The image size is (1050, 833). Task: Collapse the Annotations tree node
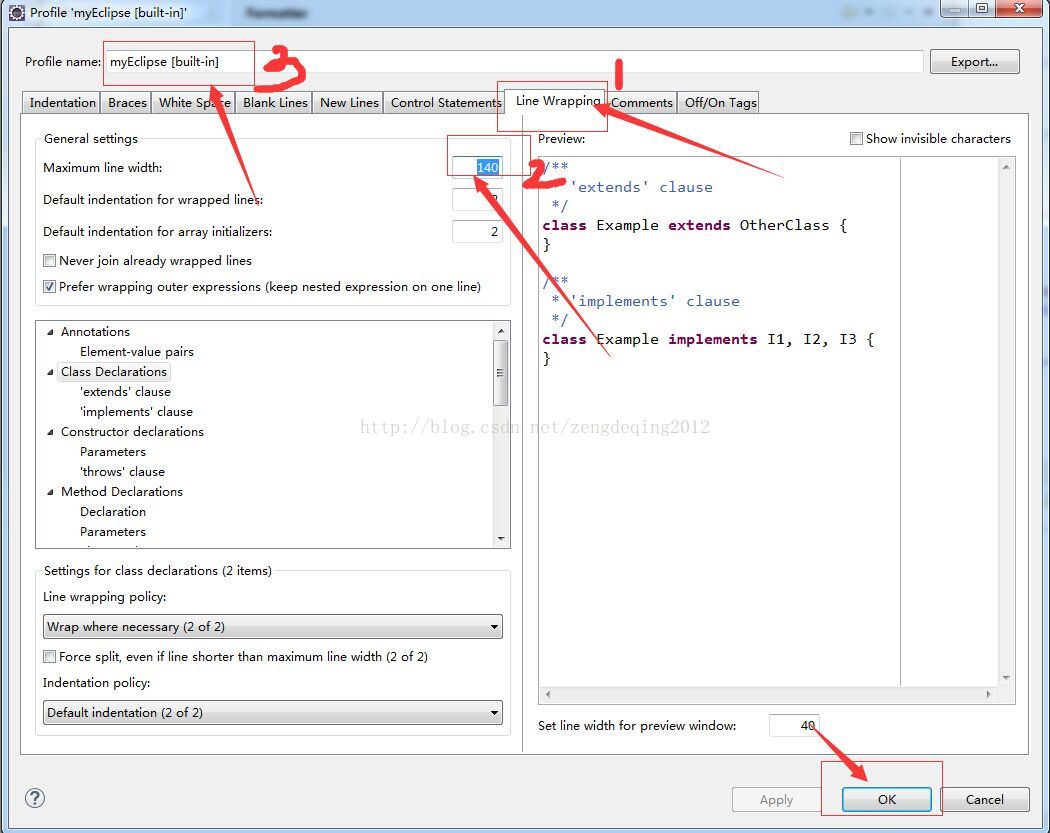coord(50,332)
